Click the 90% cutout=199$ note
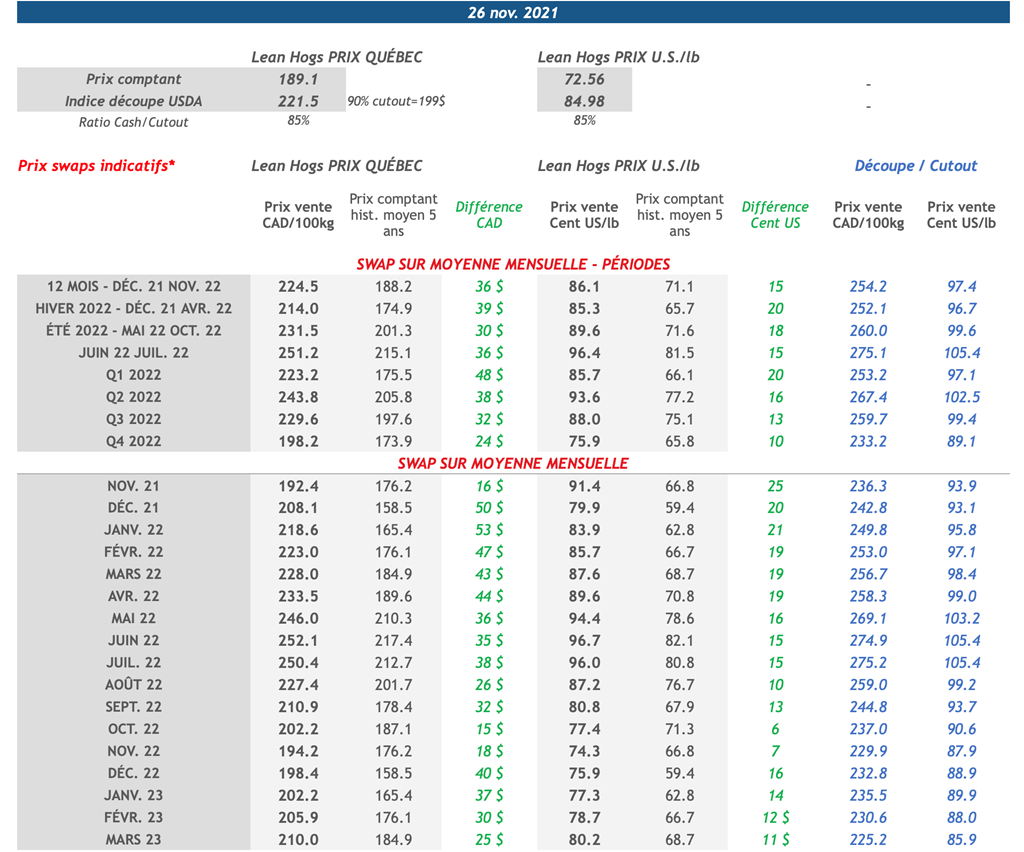The height and width of the screenshot is (852, 1024). [x=396, y=102]
